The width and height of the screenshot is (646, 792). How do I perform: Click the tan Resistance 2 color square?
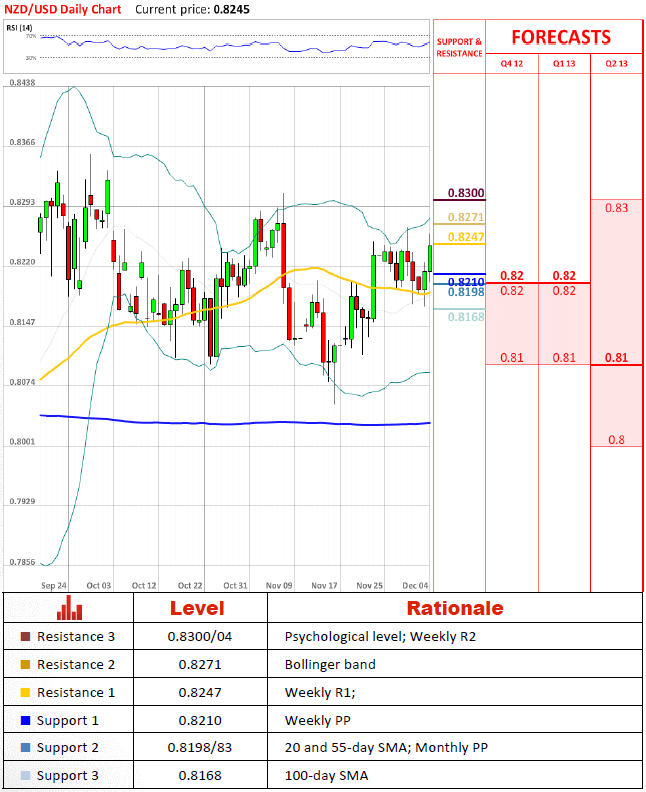tap(25, 665)
